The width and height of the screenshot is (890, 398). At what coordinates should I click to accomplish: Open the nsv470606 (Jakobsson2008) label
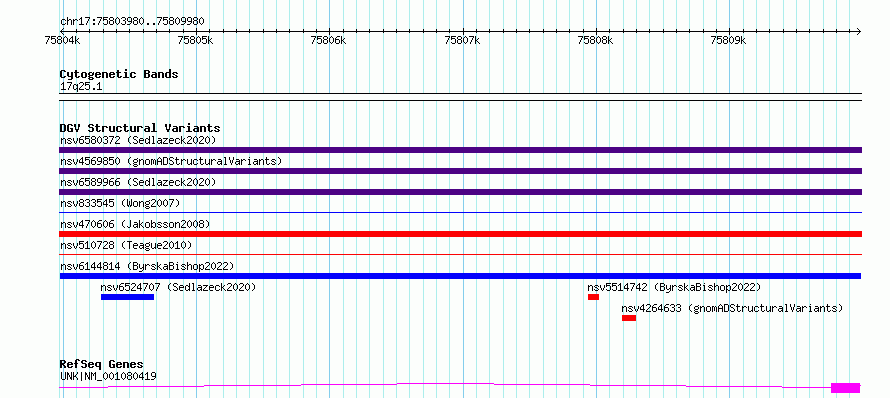tap(135, 224)
